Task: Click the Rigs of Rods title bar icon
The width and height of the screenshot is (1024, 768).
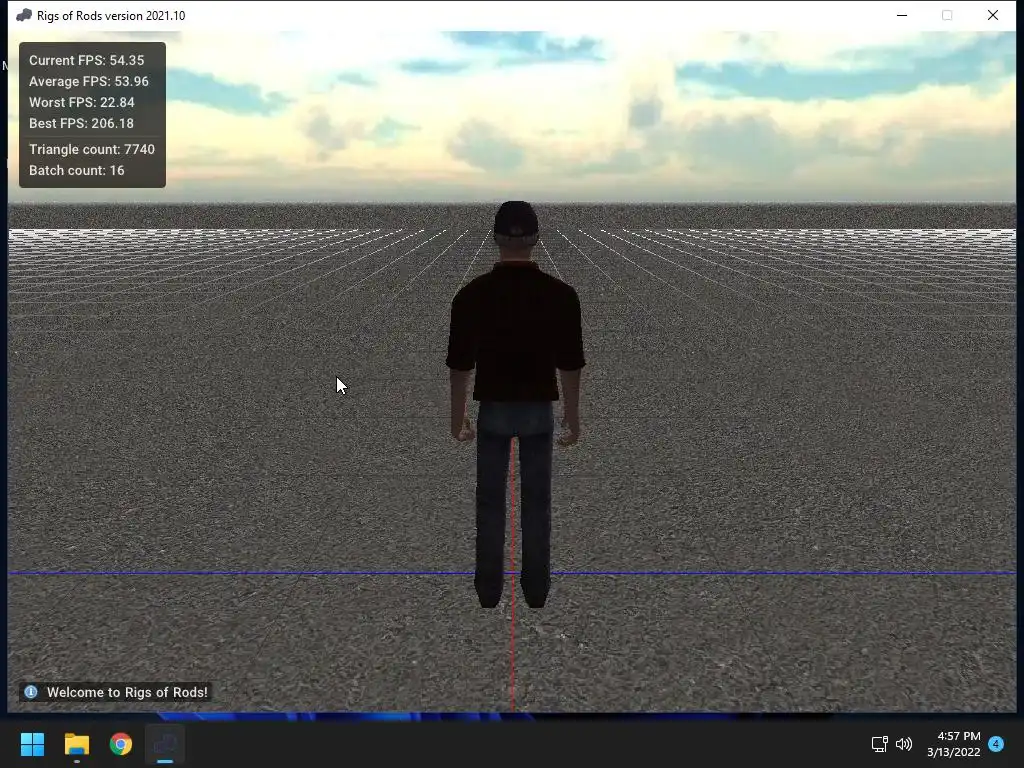Action: [x=24, y=15]
